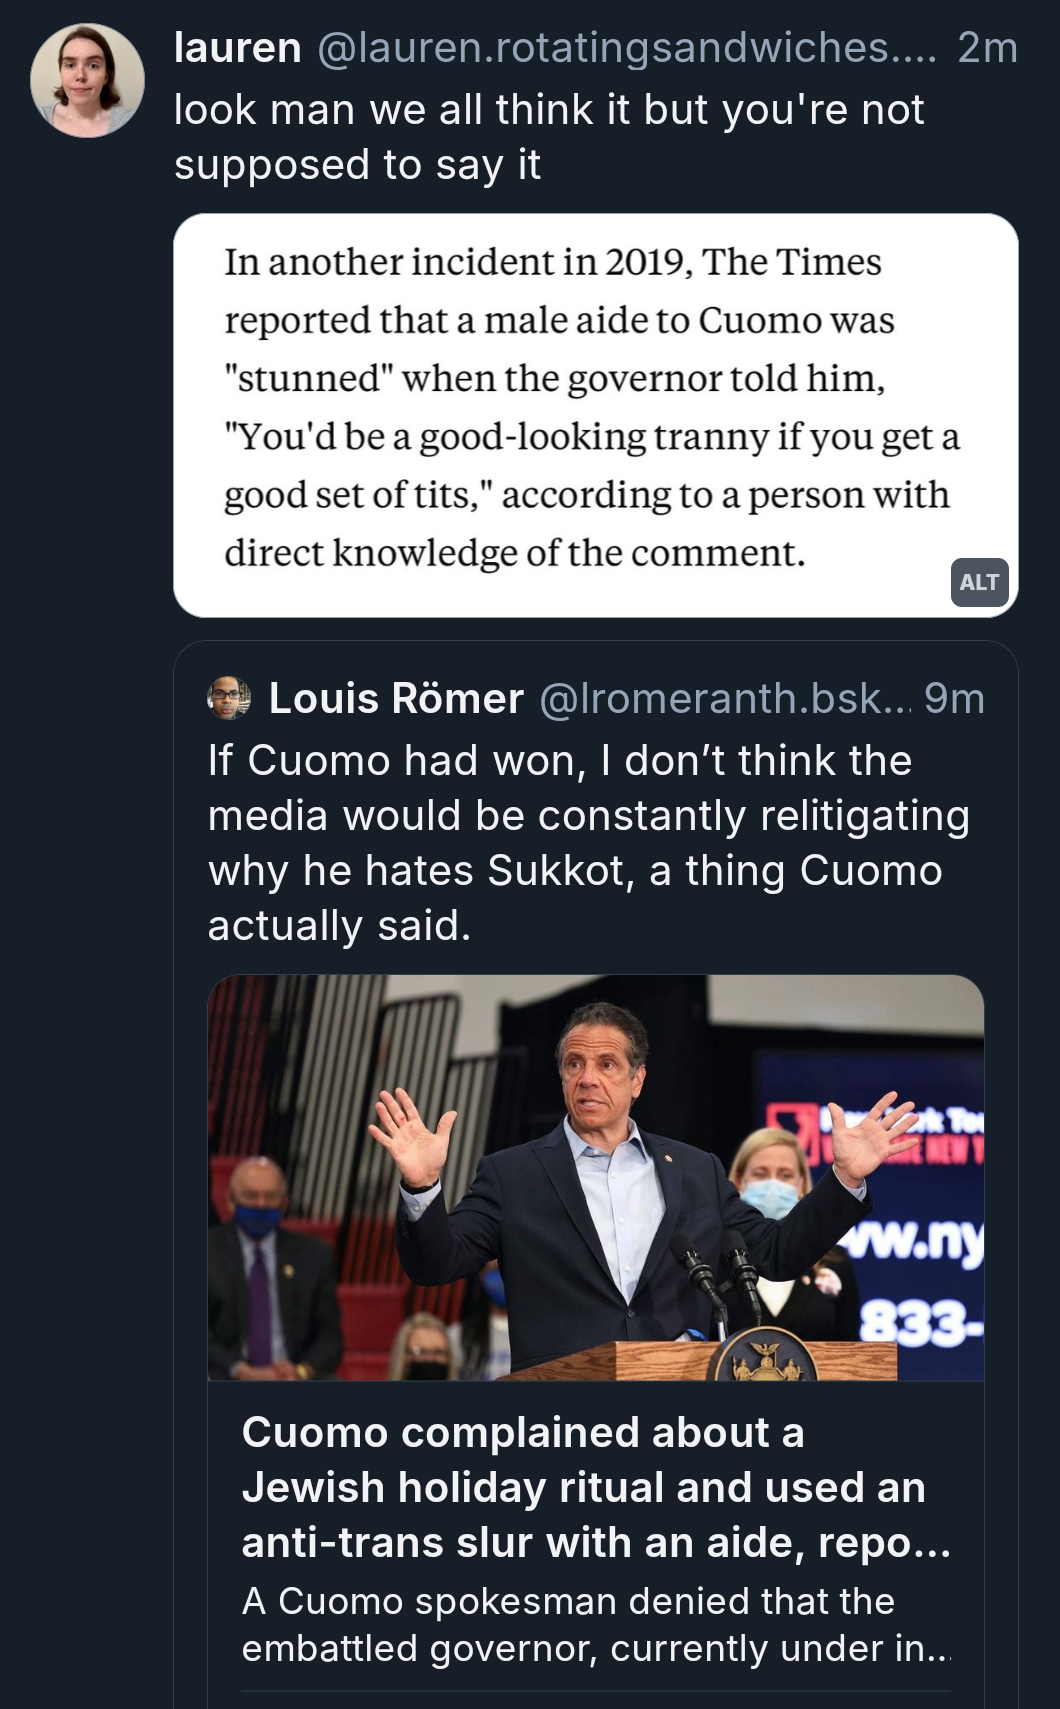Click the lauren display name
The height and width of the screenshot is (1709, 1060).
click(x=238, y=48)
